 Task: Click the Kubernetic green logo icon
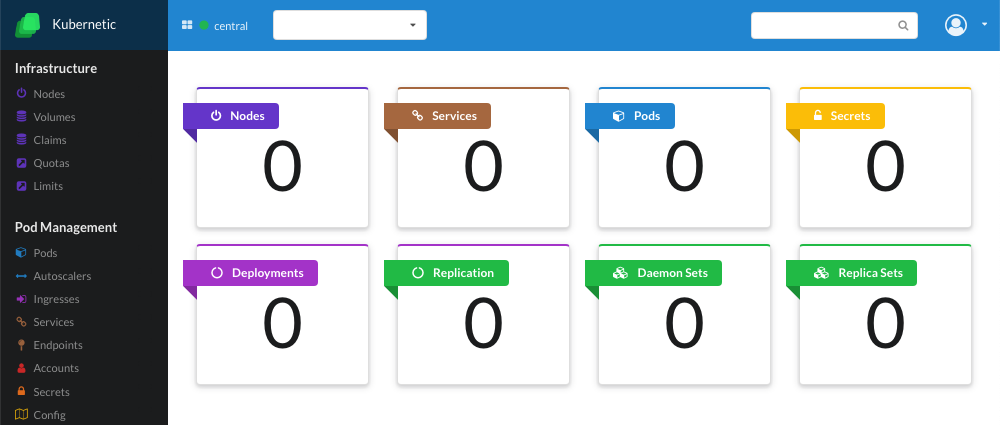pos(27,26)
